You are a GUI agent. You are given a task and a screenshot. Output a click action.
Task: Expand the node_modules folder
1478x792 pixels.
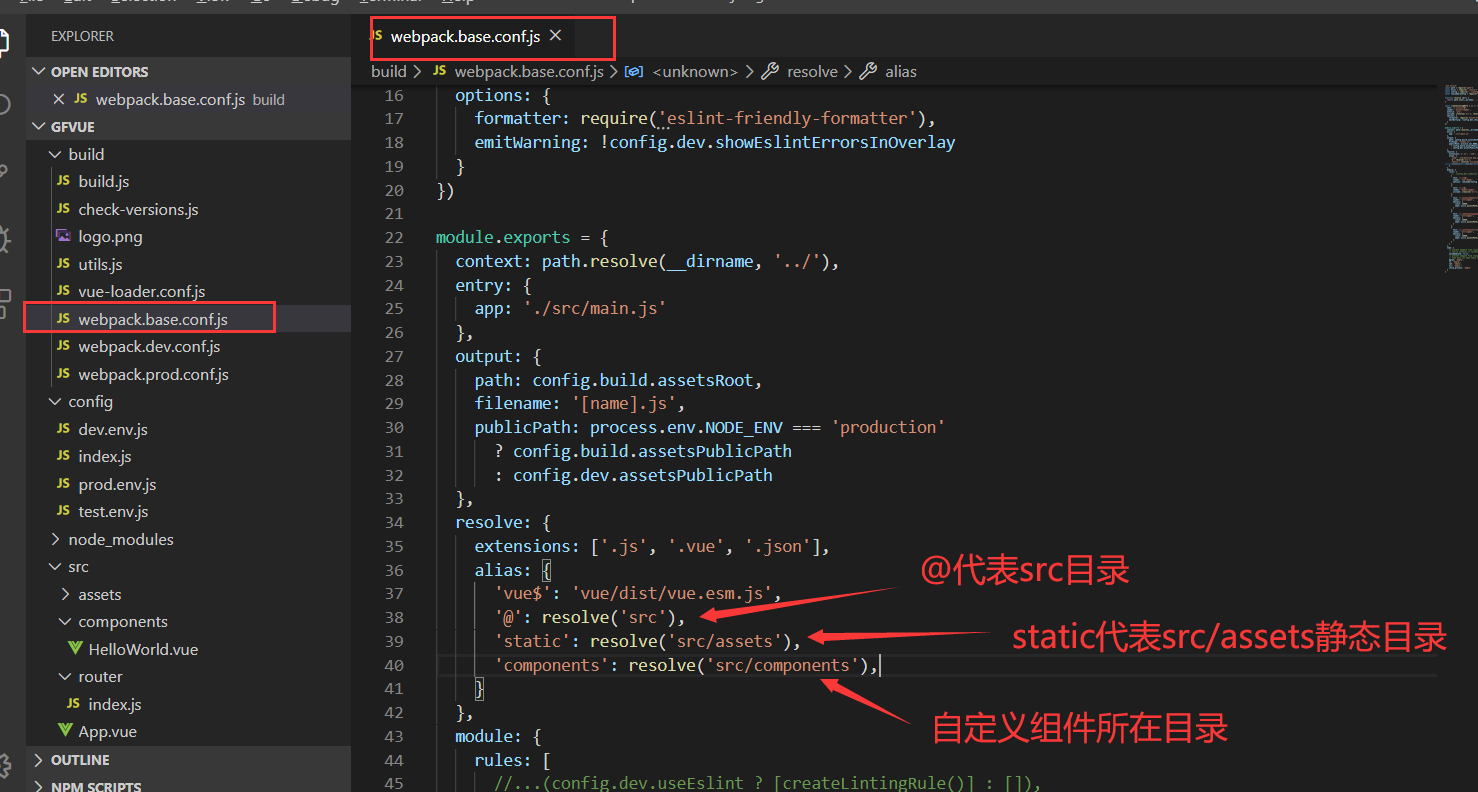pyautogui.click(x=55, y=539)
